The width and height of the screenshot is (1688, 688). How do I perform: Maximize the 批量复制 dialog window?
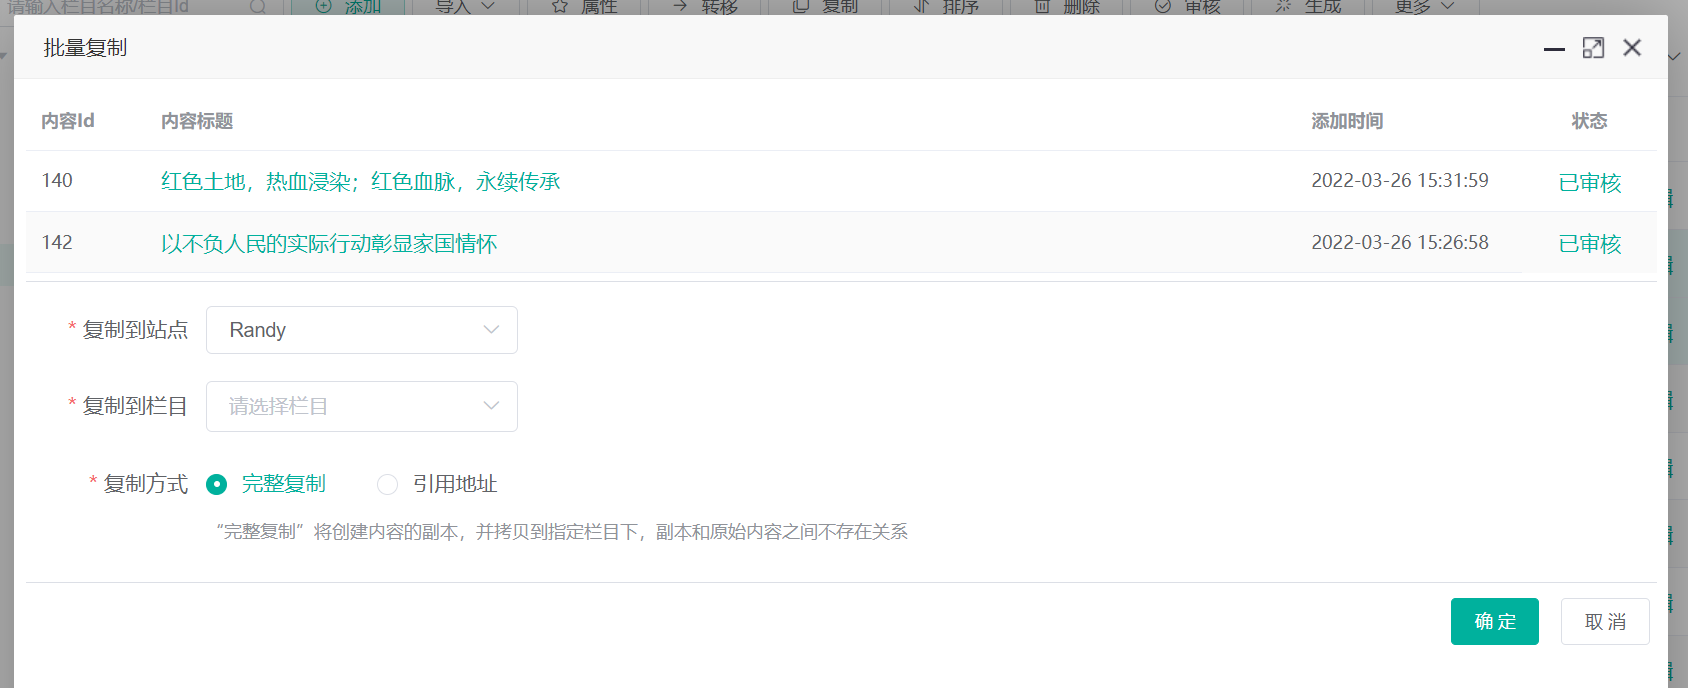1593,48
